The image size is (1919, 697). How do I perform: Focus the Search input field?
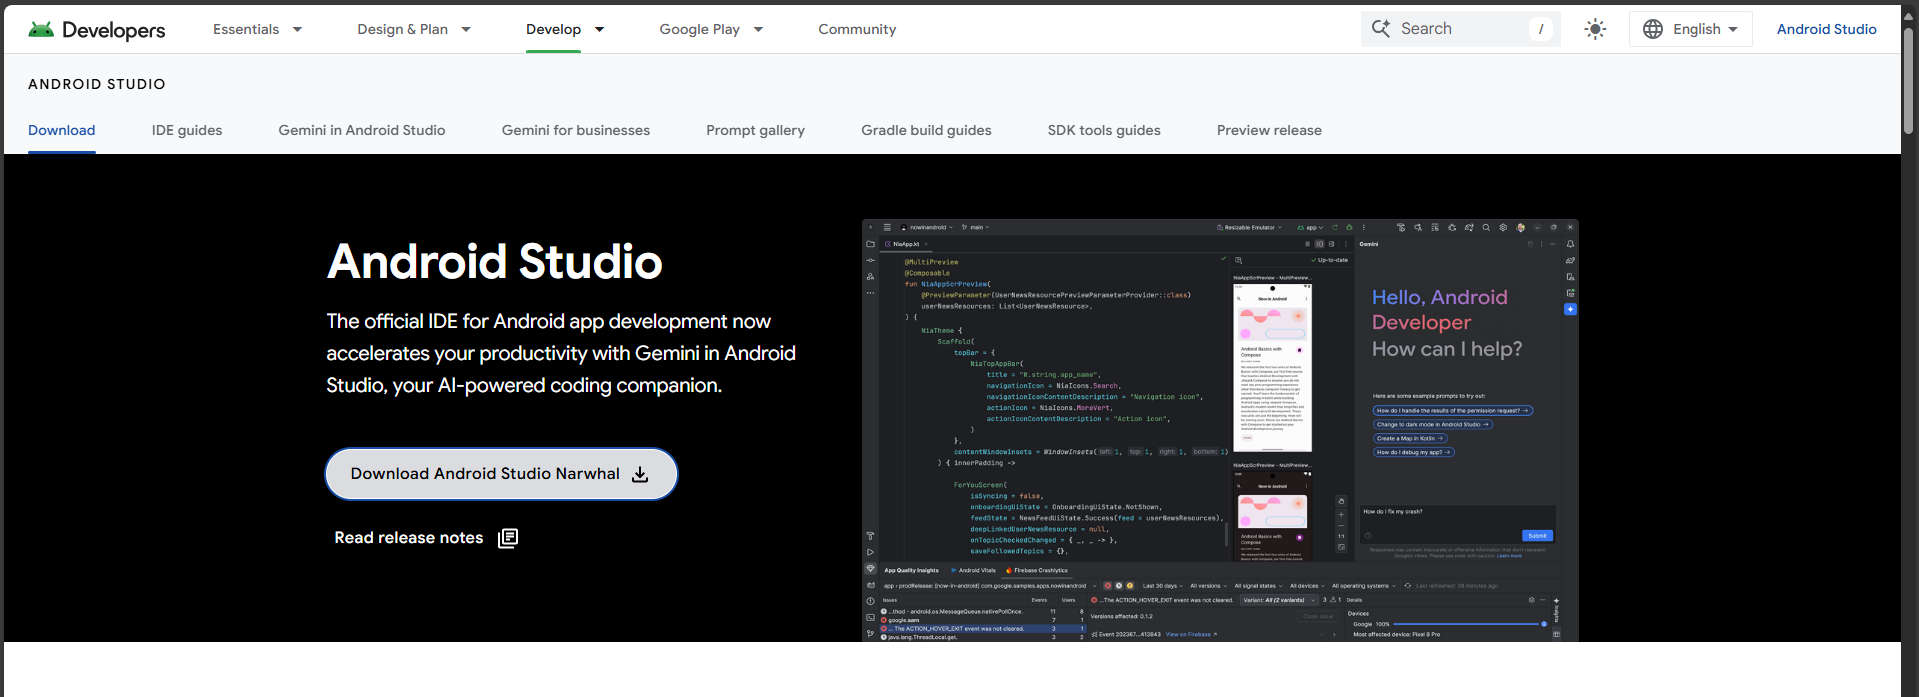click(x=1460, y=29)
